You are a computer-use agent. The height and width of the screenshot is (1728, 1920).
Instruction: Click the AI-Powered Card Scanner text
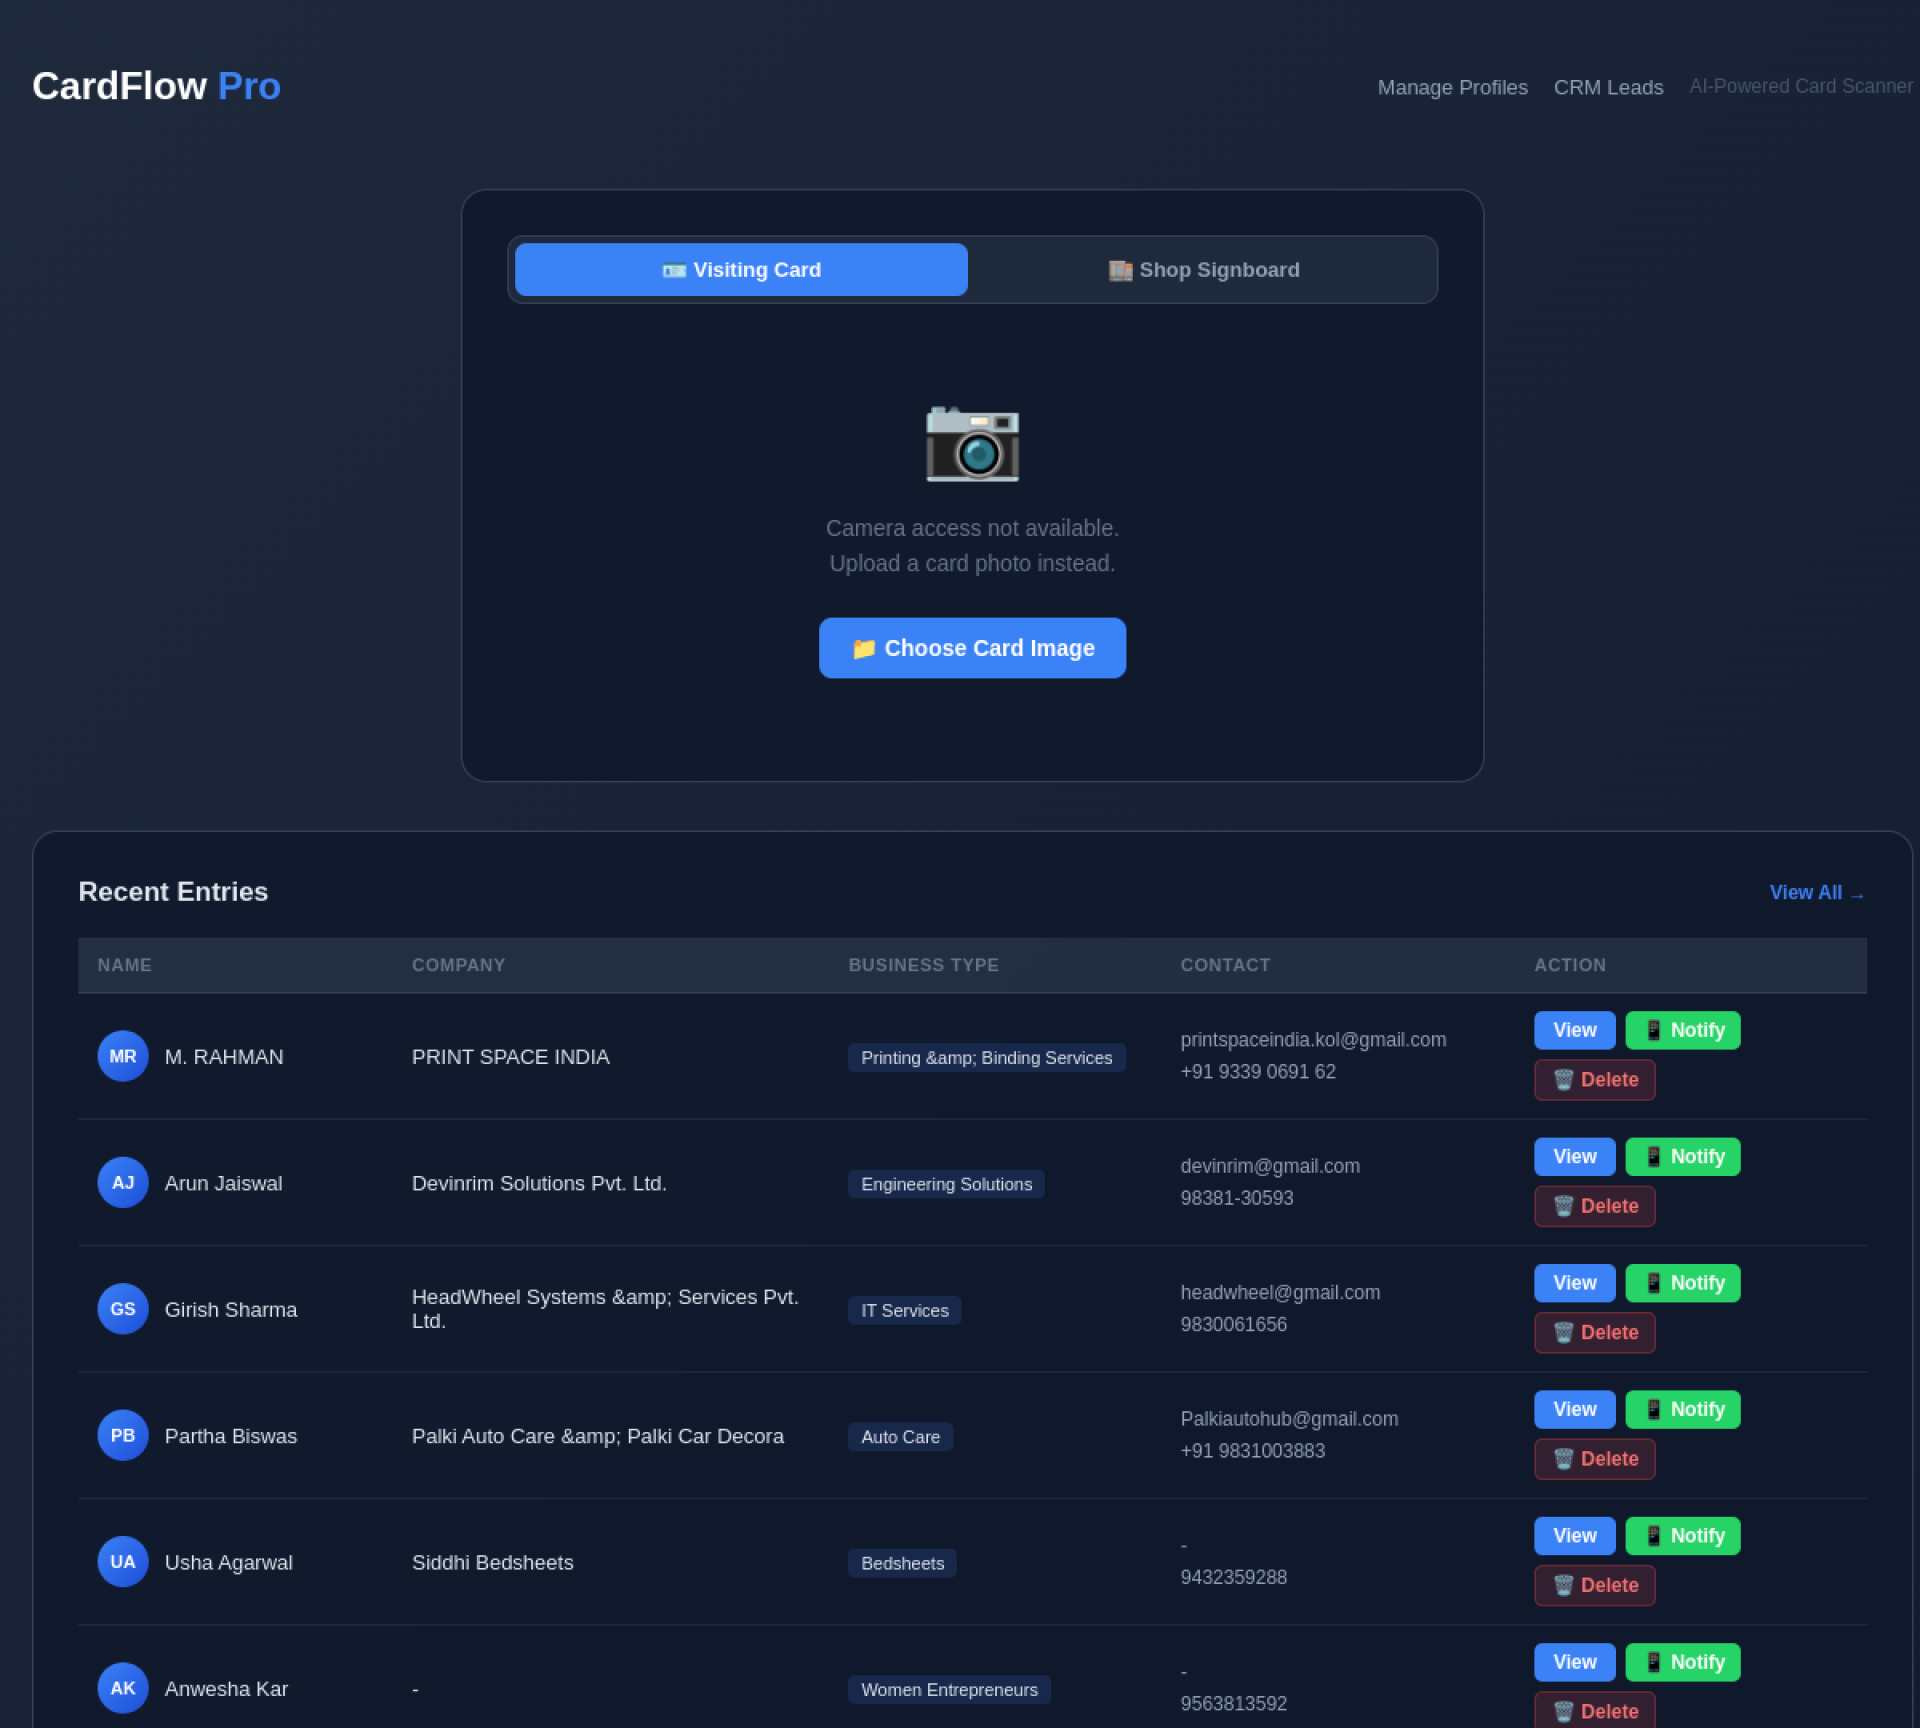point(1800,86)
